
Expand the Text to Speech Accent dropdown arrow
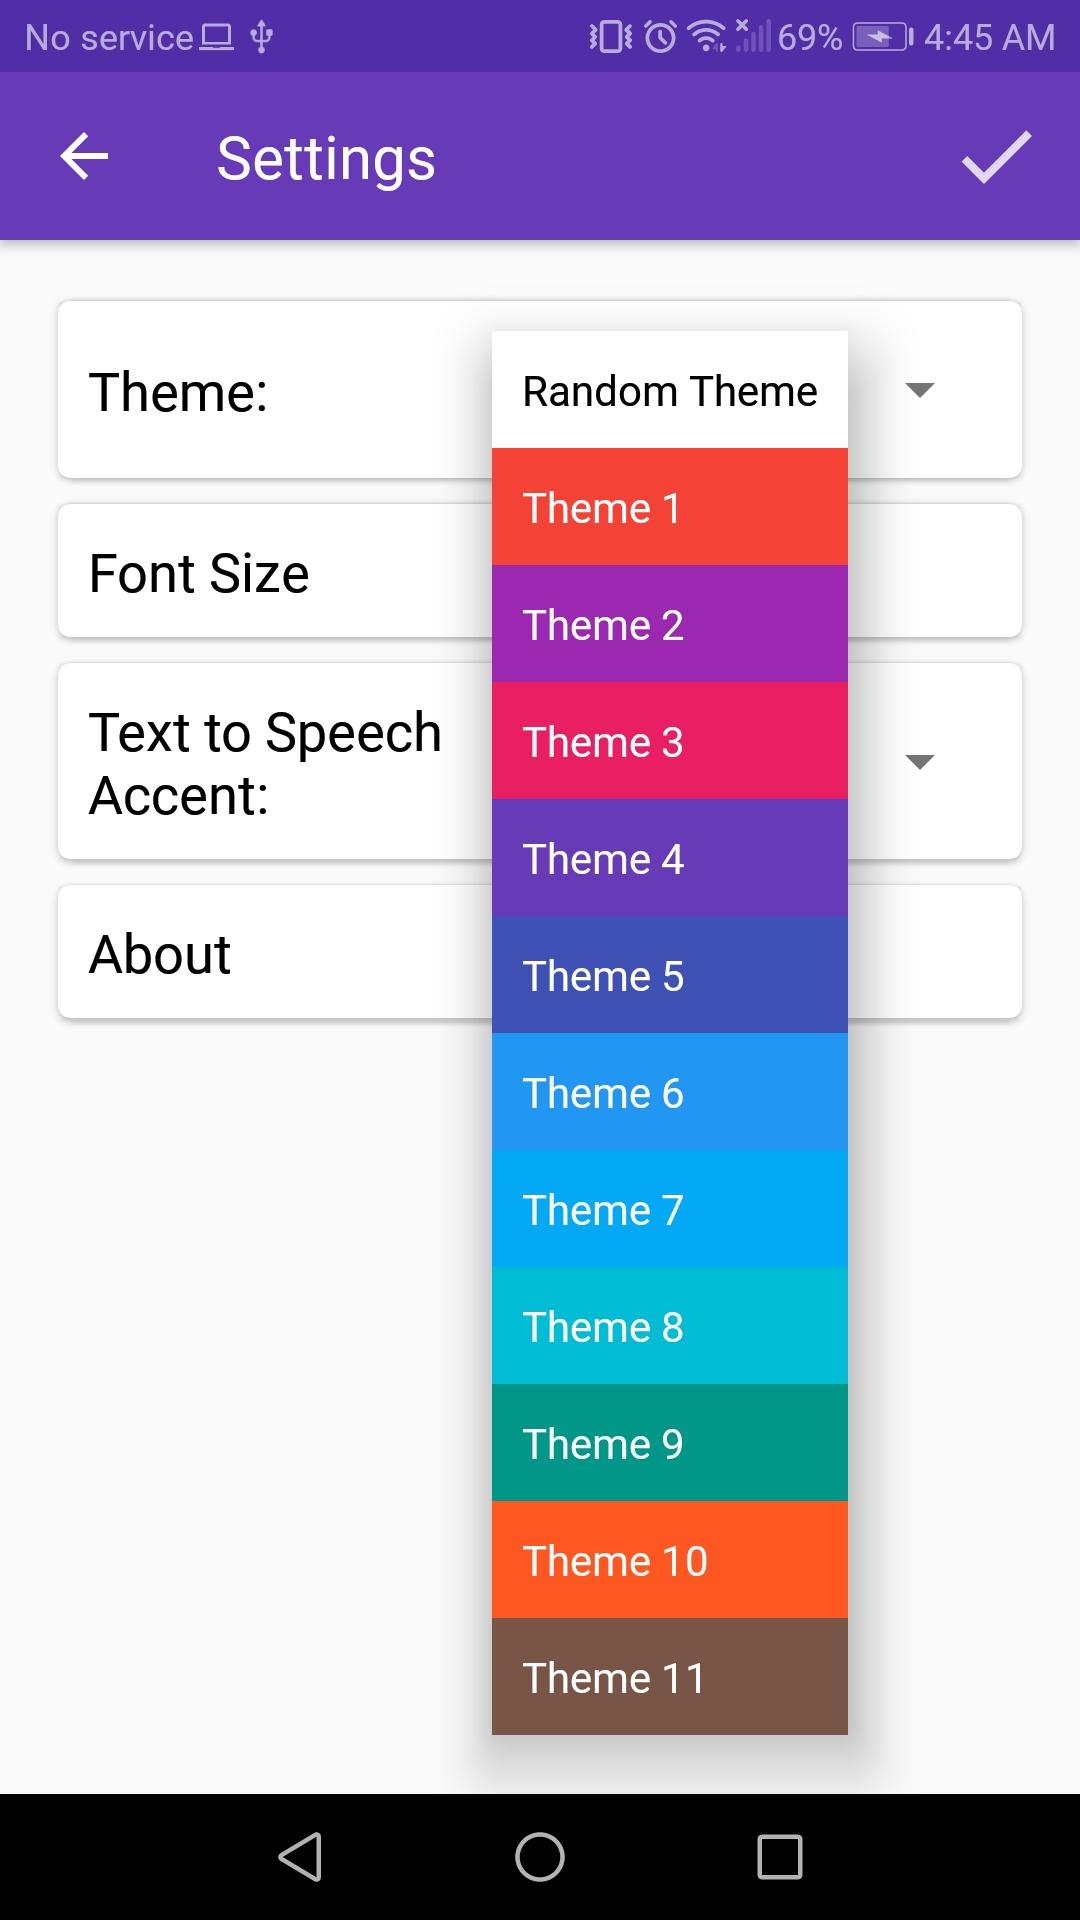click(x=919, y=762)
